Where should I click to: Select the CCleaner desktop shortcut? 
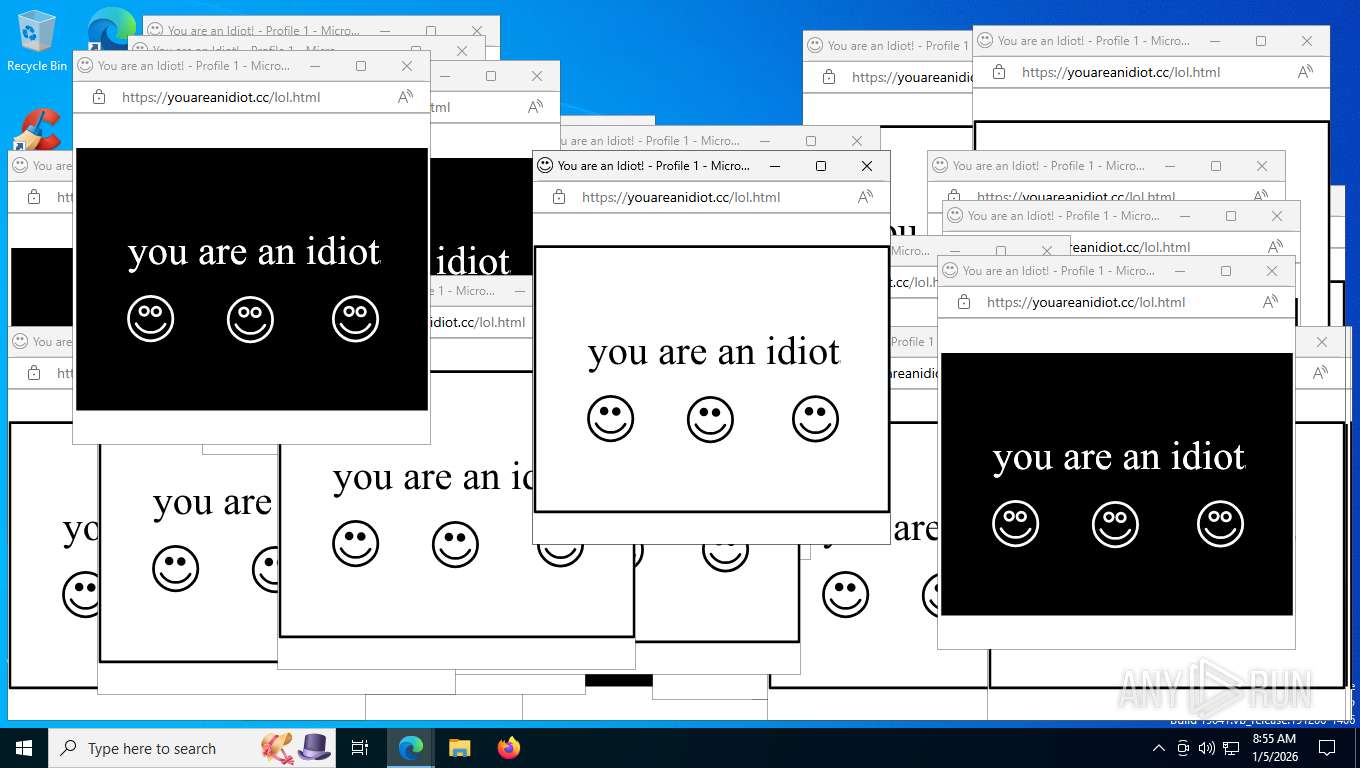38,130
